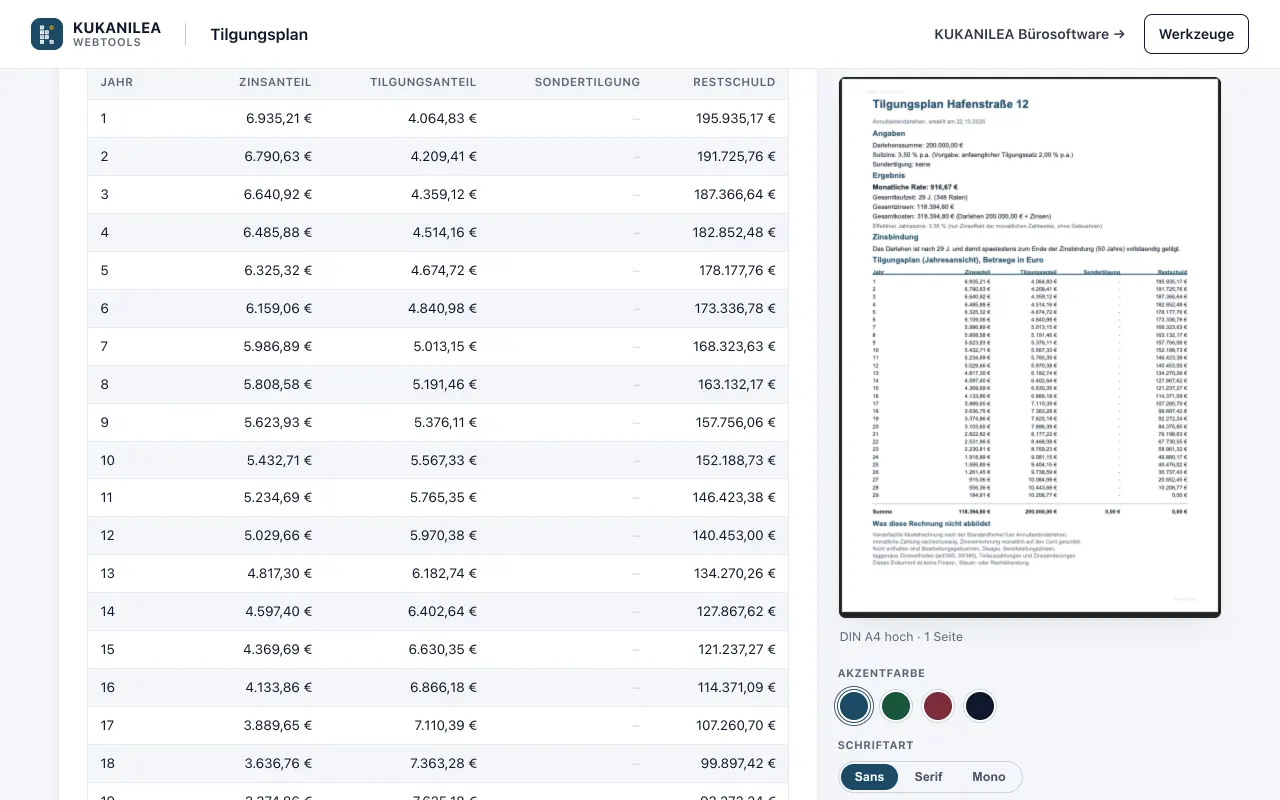Select Restschuld value 121.237,27 €
The height and width of the screenshot is (800, 1280).
737,650
